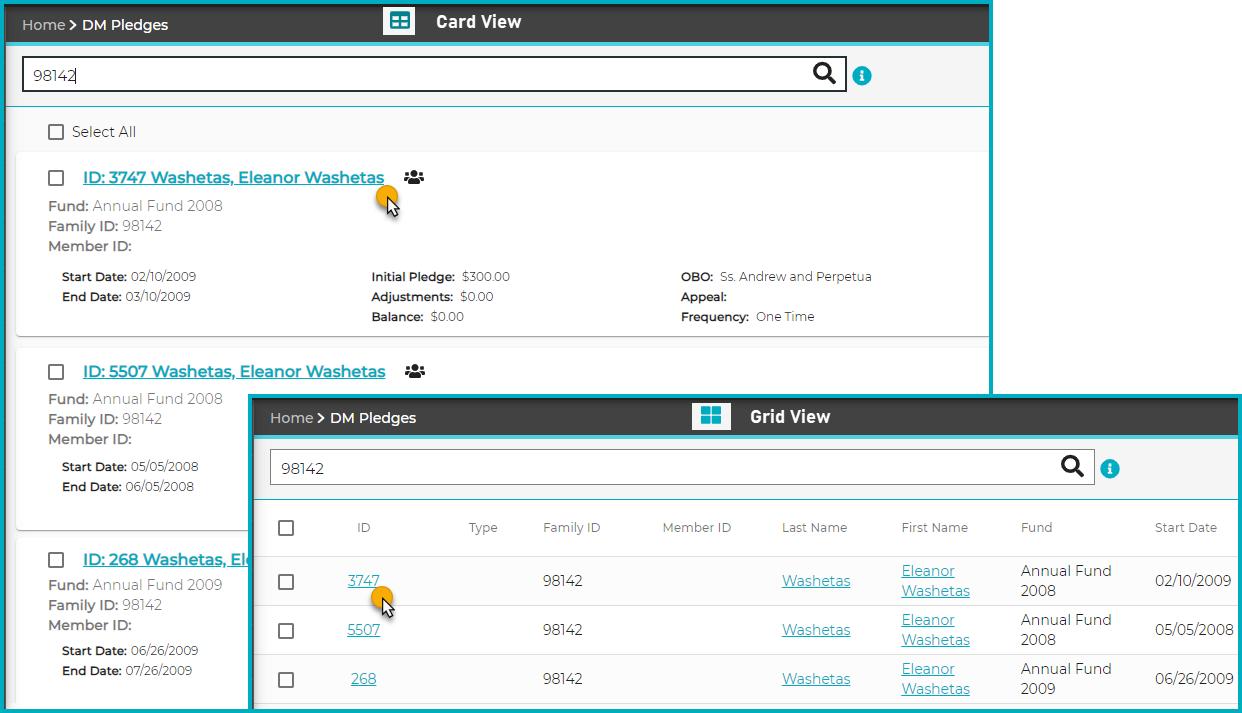
Task: Open grid ID link 268
Action: pyautogui.click(x=363, y=679)
